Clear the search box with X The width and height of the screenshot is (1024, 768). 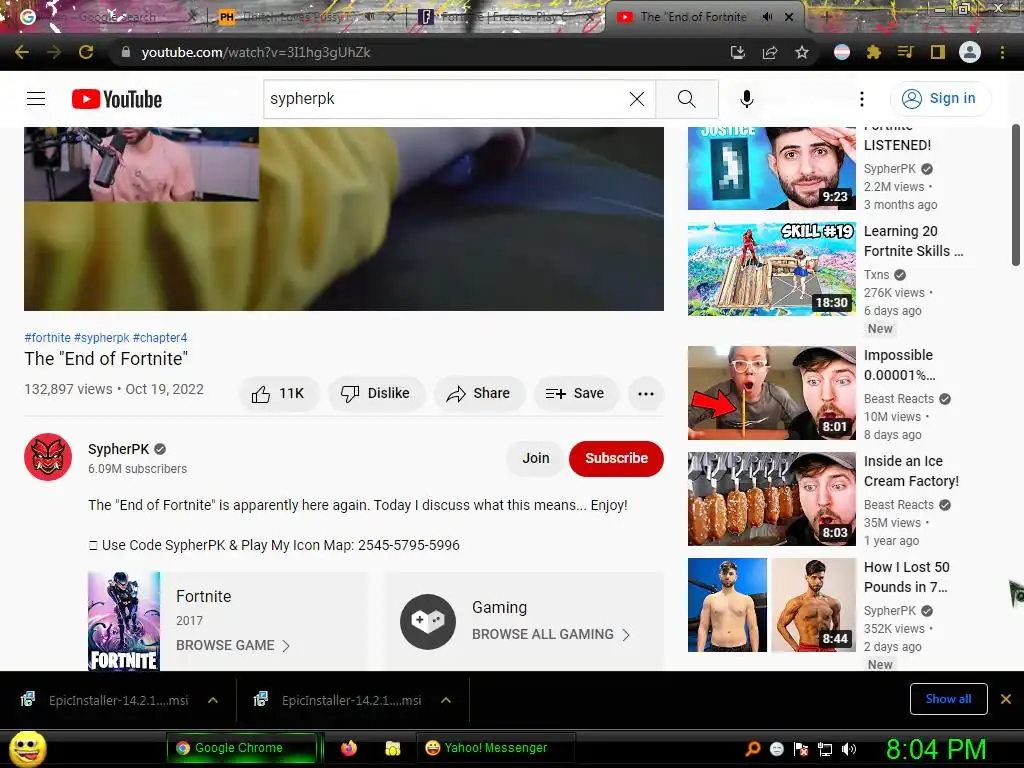[x=637, y=99]
